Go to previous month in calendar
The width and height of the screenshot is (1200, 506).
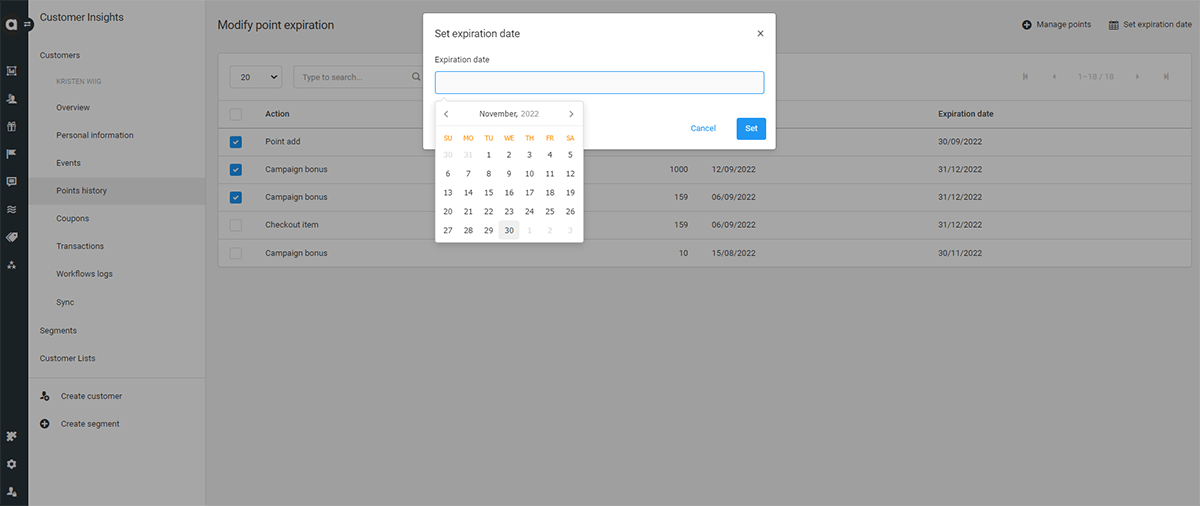point(446,114)
